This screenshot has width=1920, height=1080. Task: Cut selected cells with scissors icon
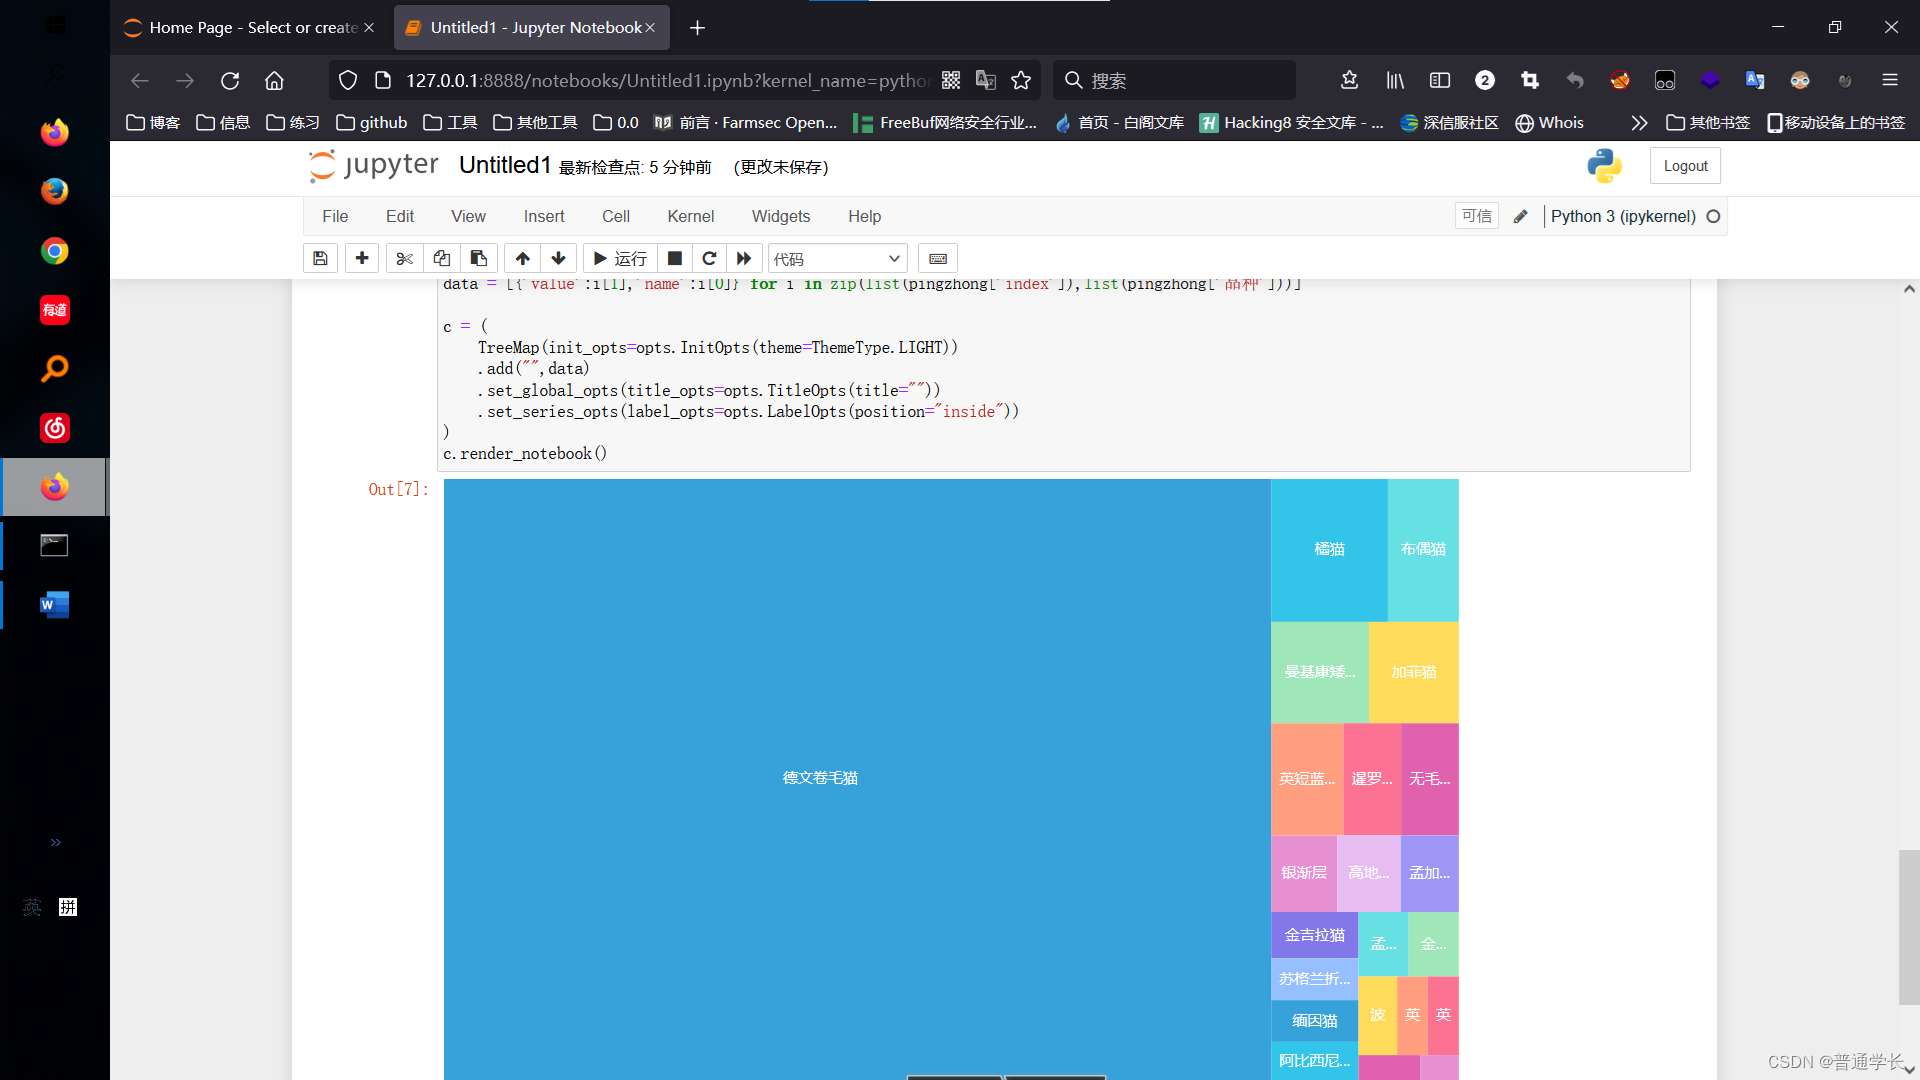click(404, 258)
